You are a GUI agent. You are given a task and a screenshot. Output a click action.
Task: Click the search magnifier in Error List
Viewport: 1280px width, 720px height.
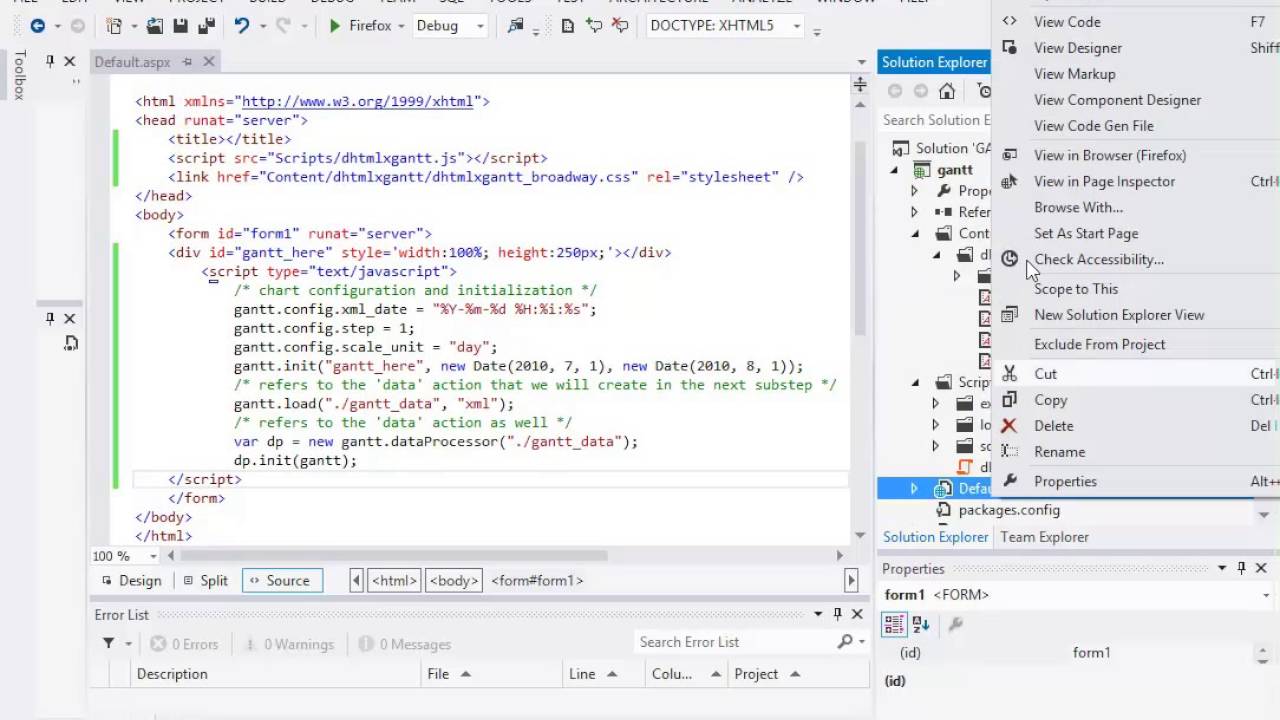[846, 642]
